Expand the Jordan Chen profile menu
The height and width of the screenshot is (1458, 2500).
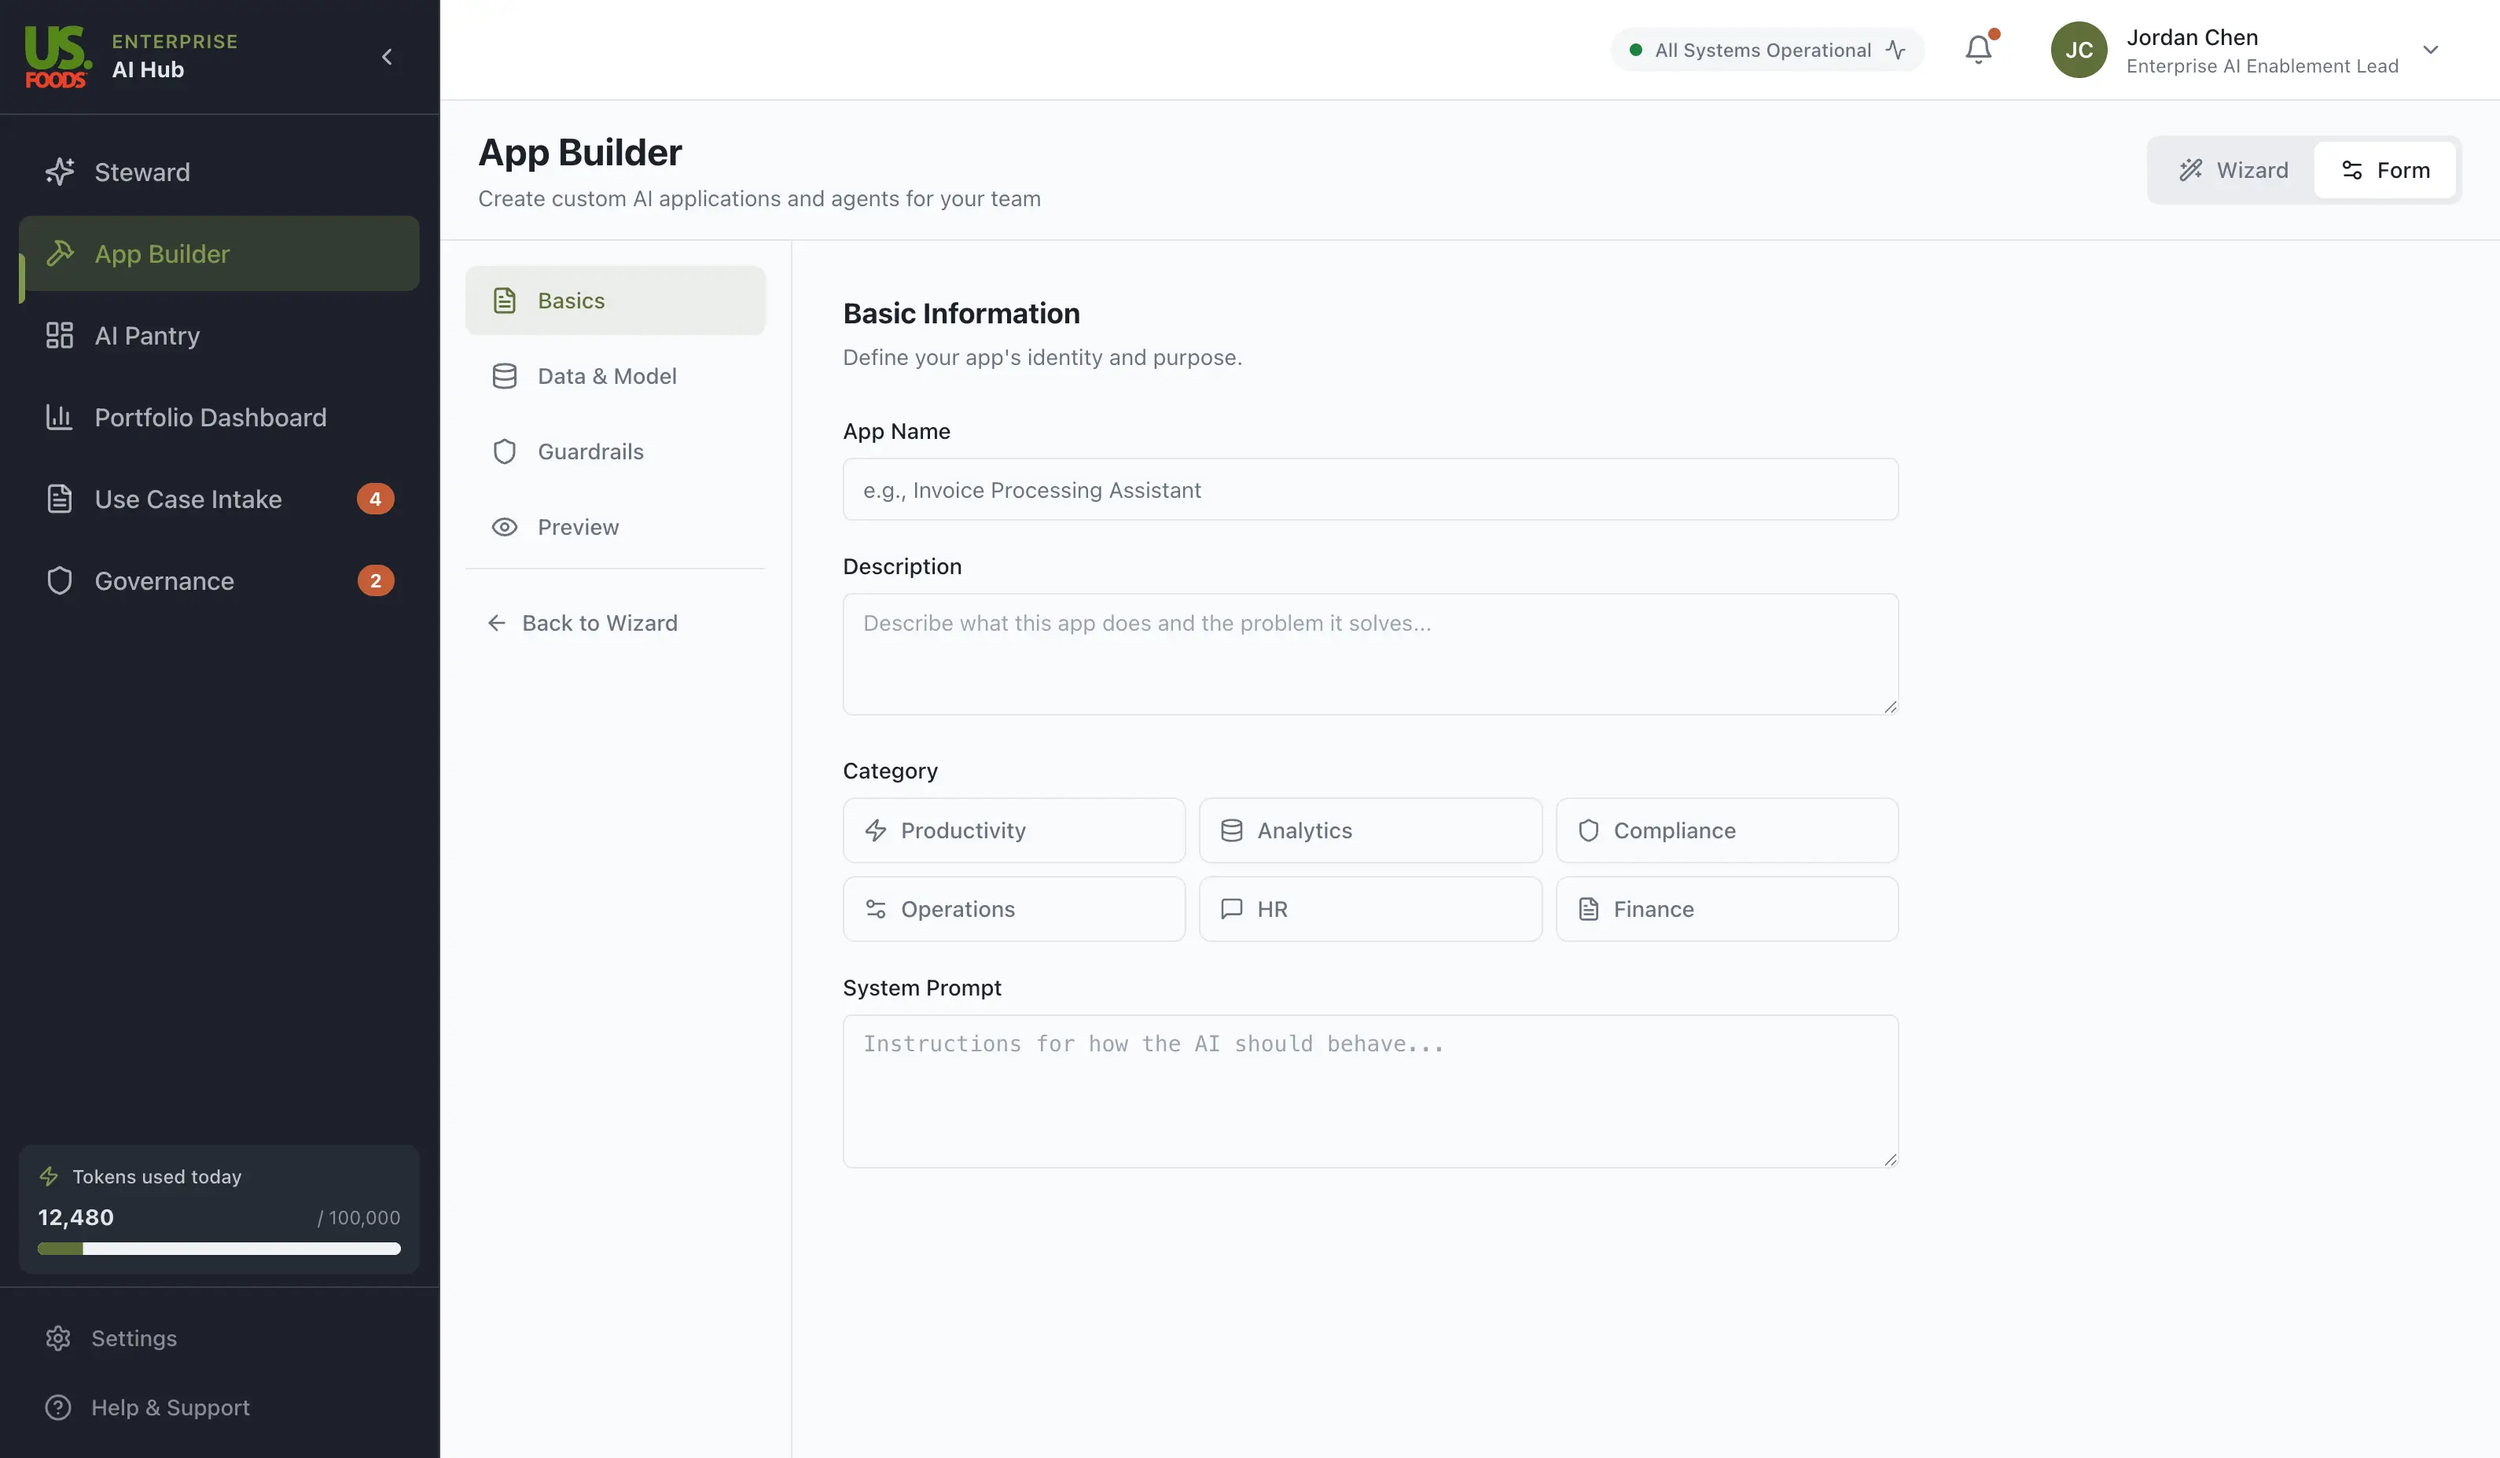coord(2432,50)
